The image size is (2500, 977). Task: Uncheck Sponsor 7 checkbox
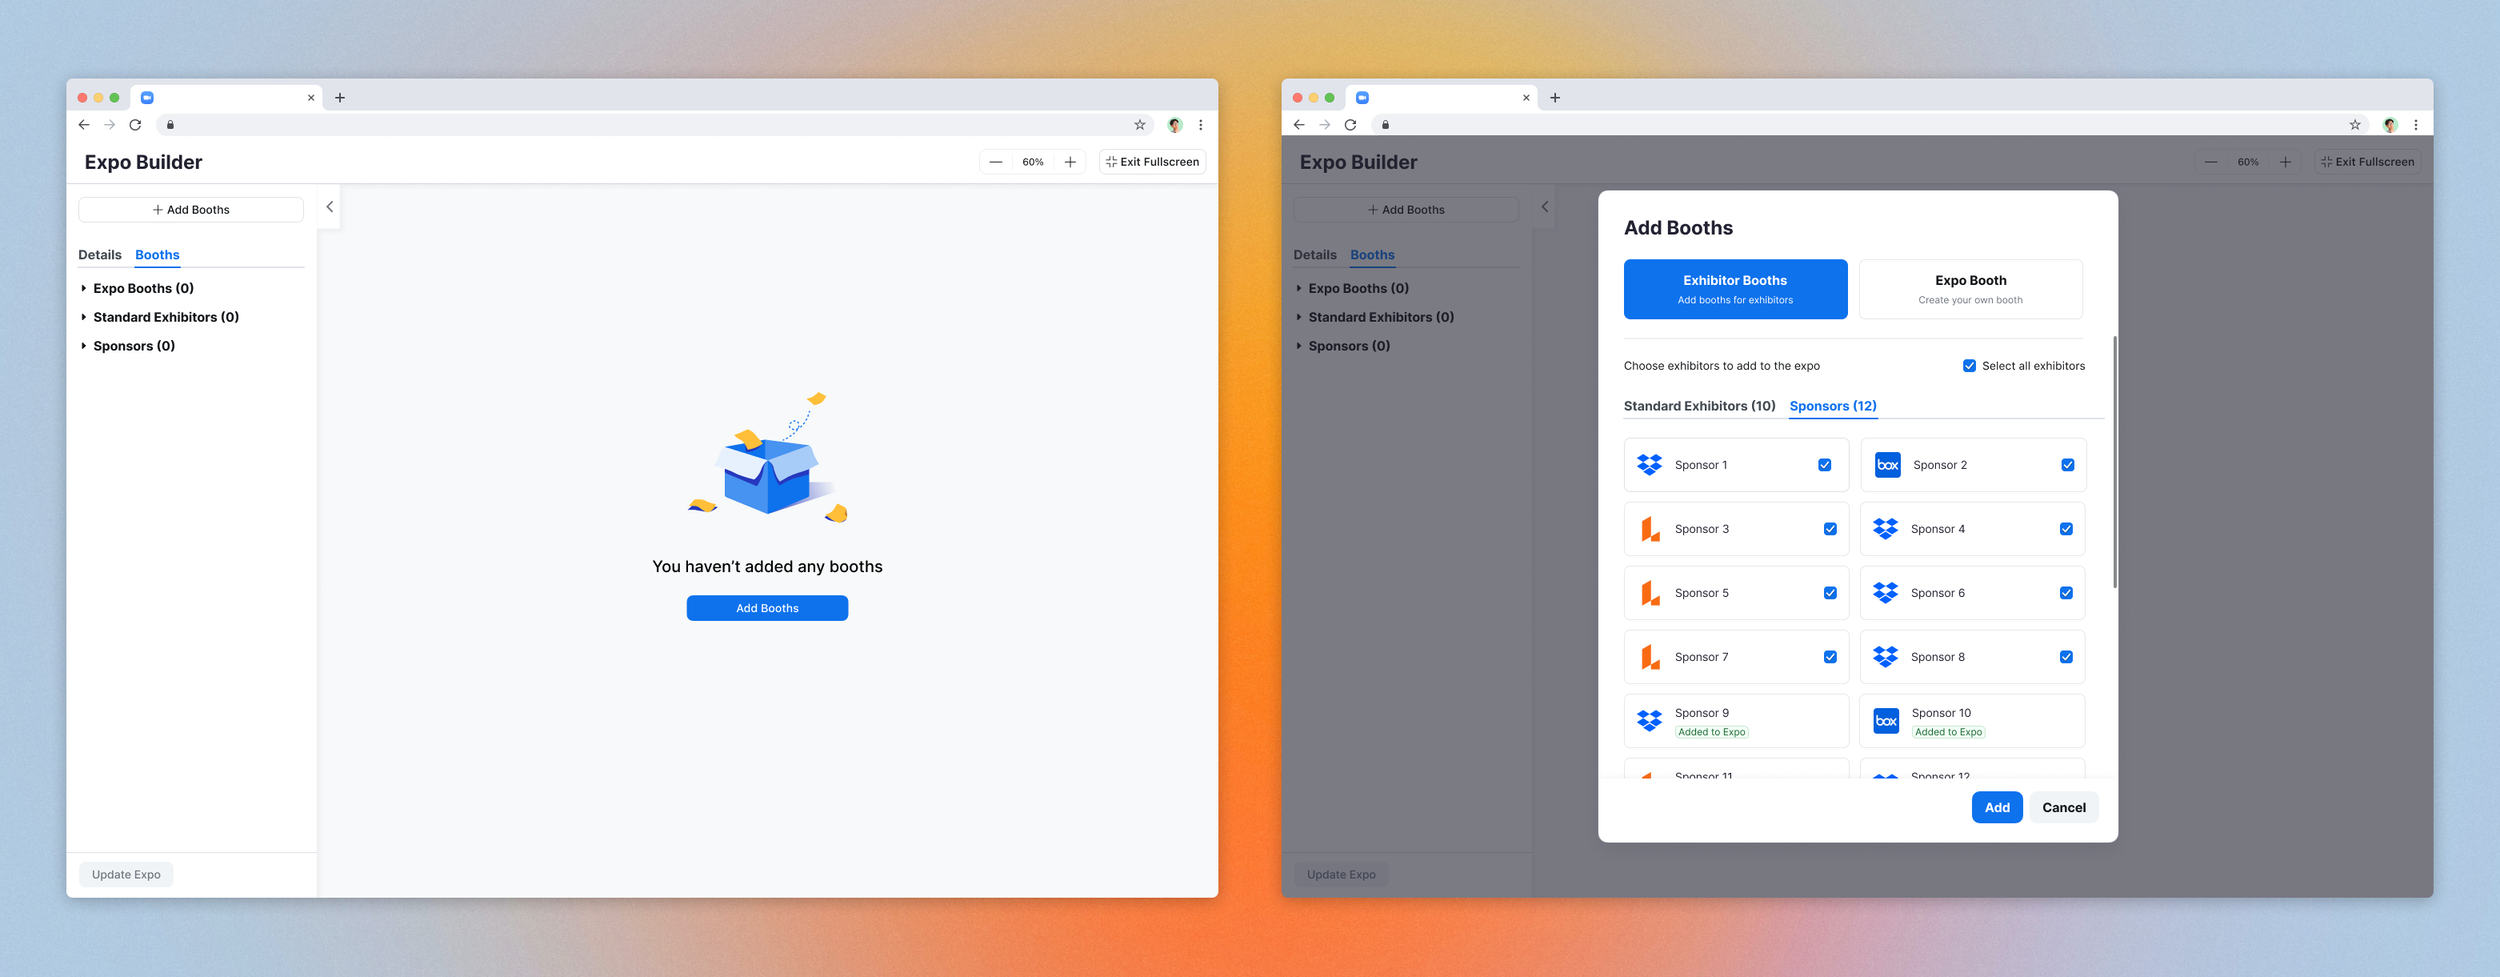1830,657
